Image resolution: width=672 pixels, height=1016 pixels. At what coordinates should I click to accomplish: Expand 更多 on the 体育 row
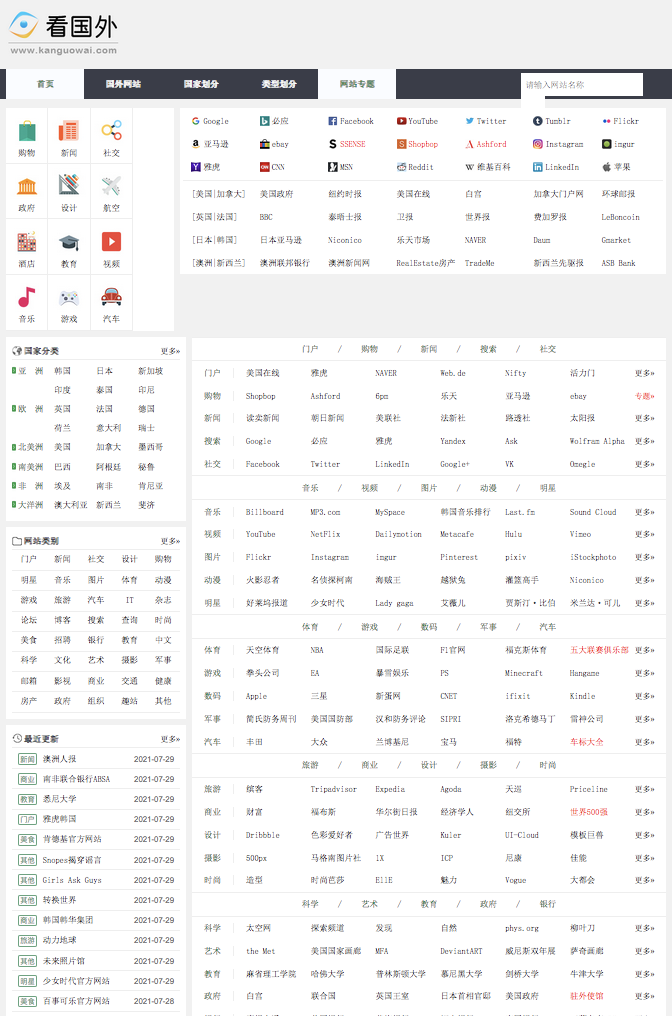pos(645,650)
